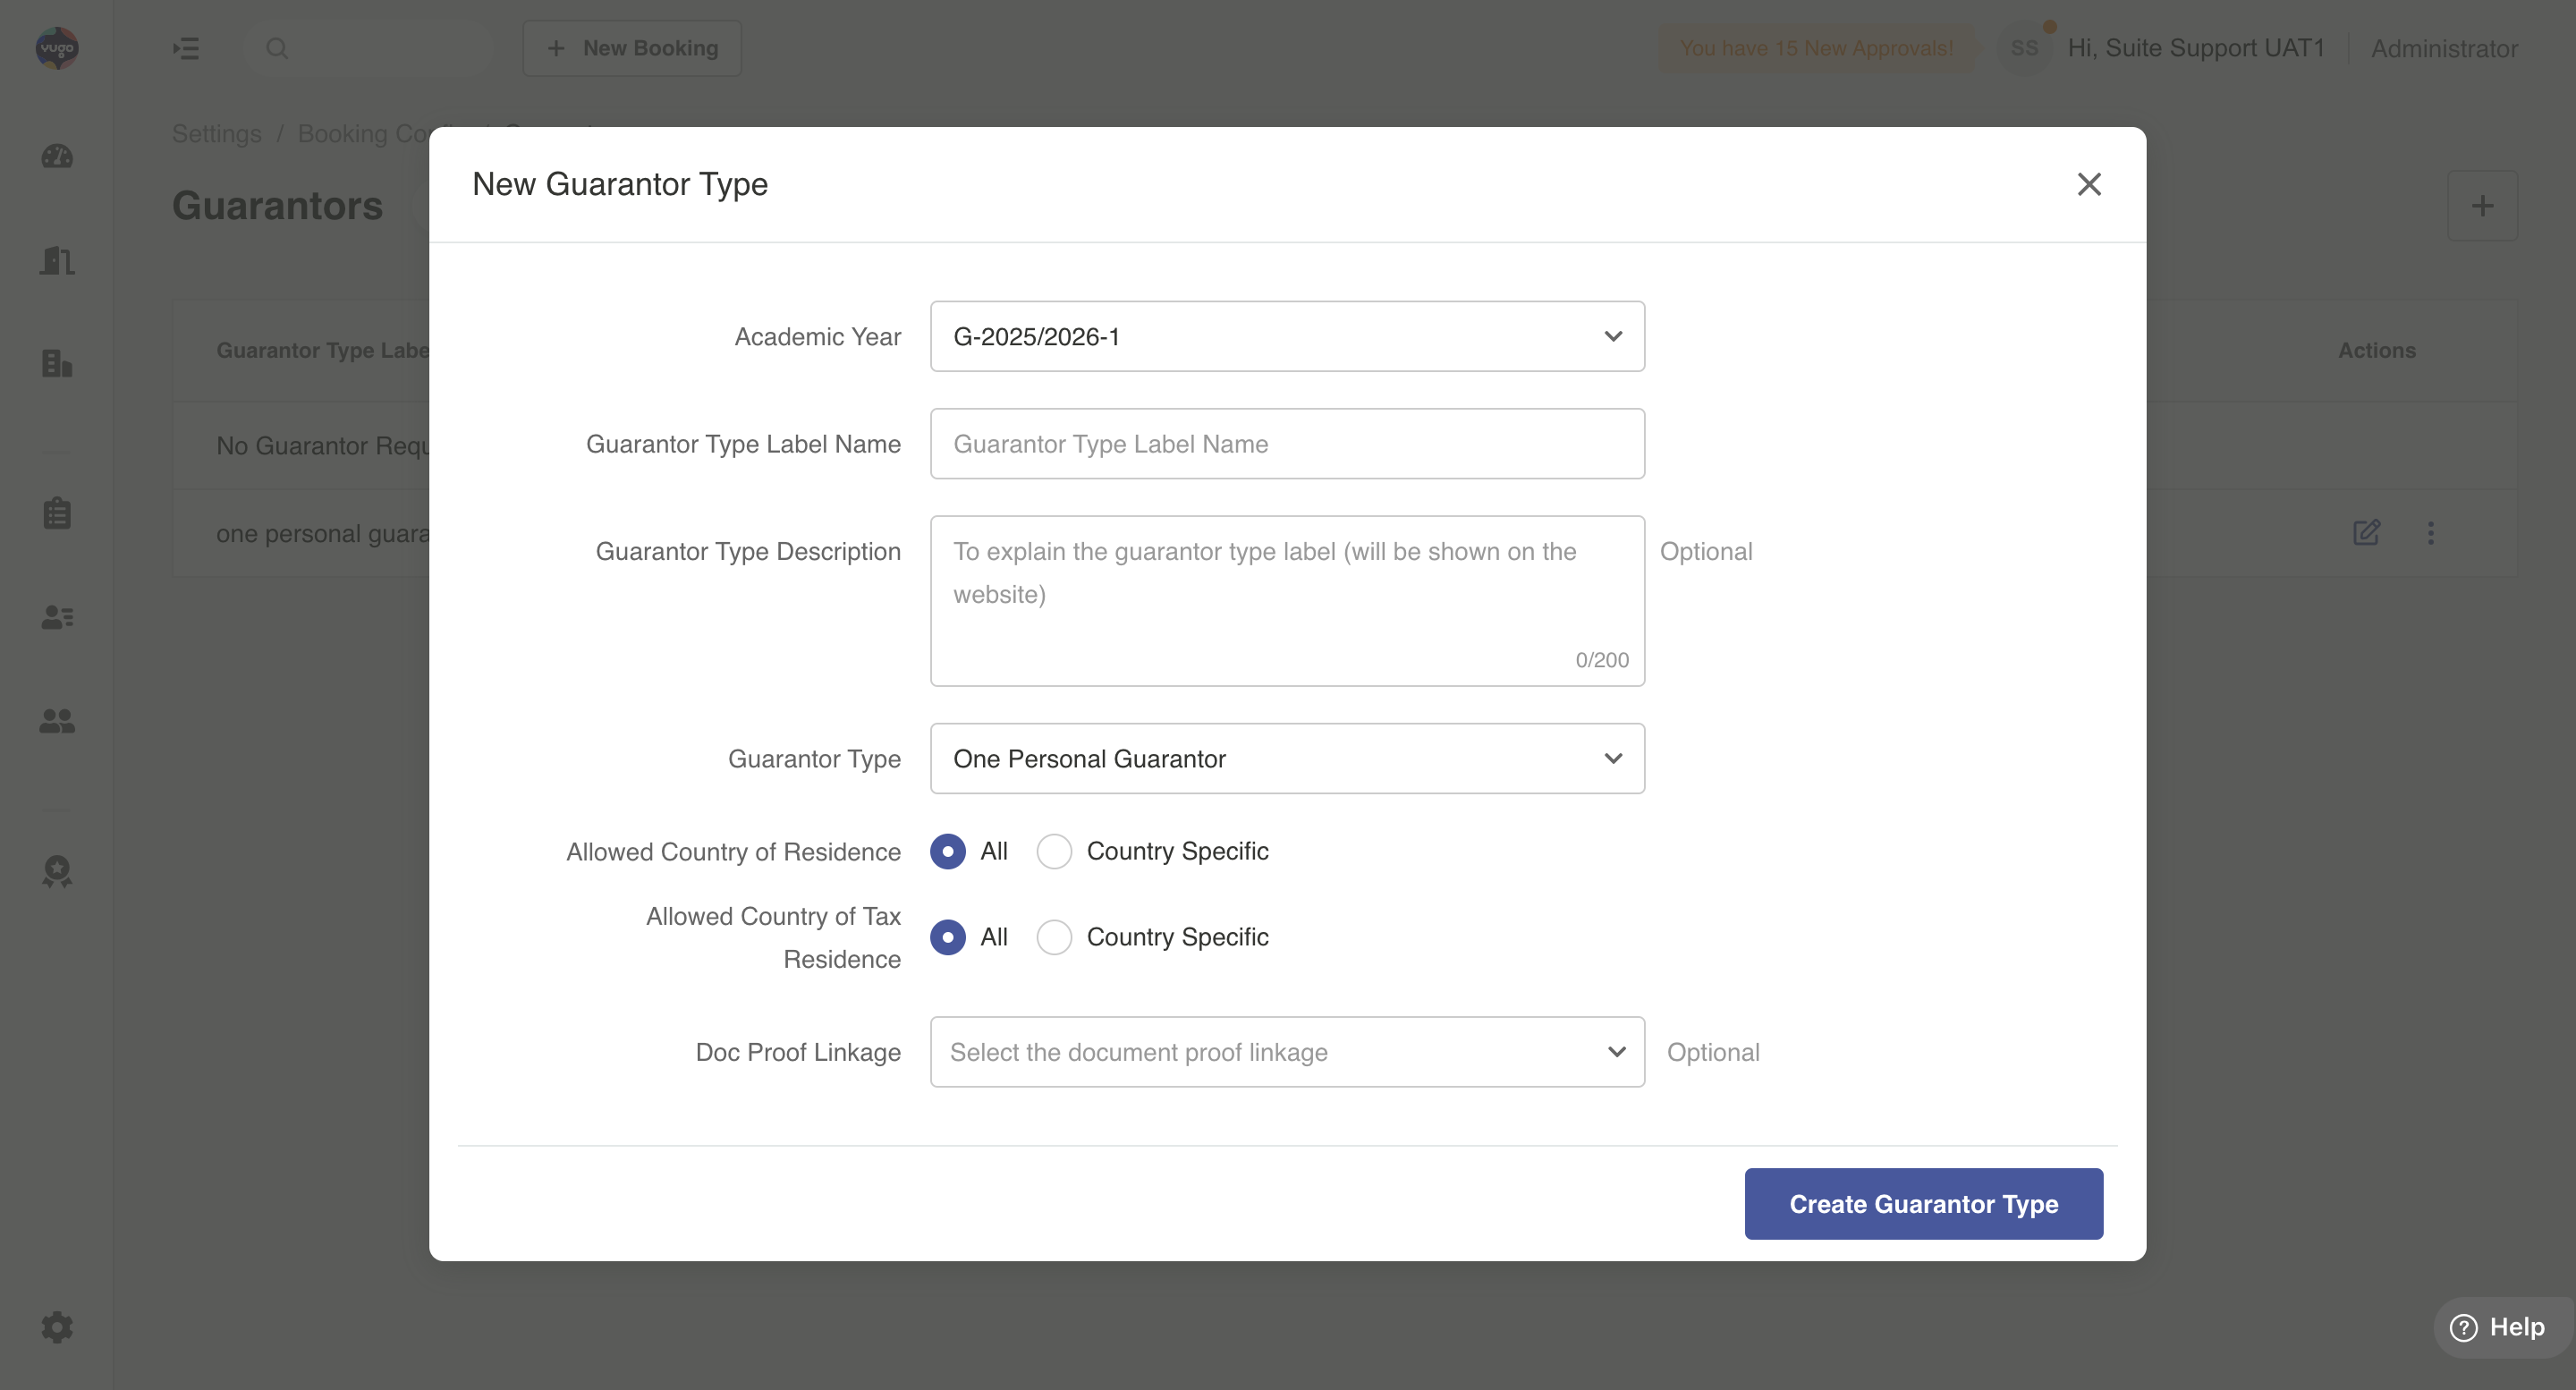Choose Country Specific for Tax Residence
2576x1390 pixels.
(1054, 937)
